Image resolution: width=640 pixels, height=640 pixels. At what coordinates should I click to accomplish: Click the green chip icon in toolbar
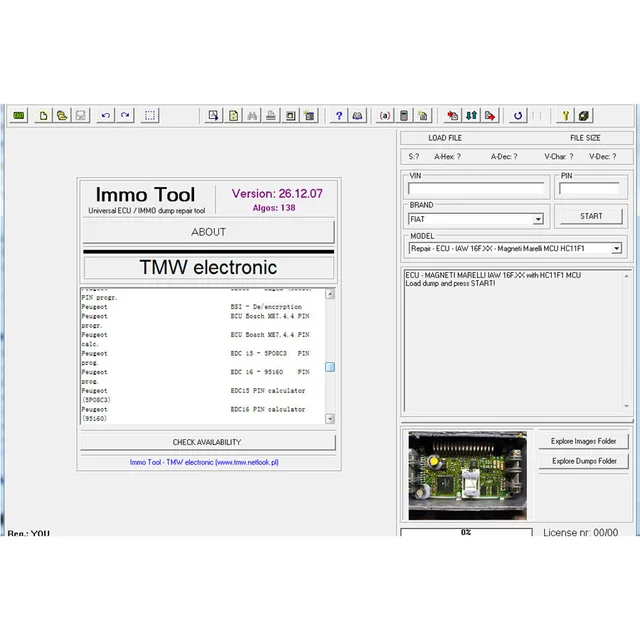[x=18, y=116]
